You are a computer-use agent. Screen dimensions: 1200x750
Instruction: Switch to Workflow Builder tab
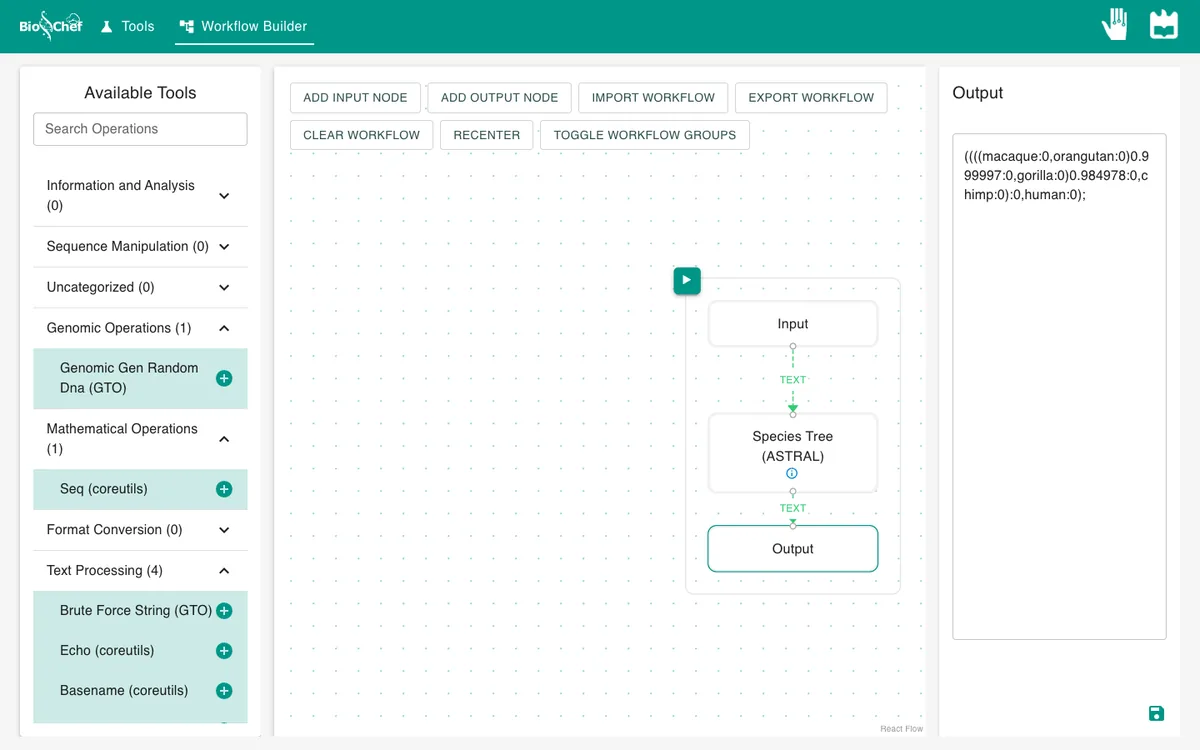pos(244,26)
